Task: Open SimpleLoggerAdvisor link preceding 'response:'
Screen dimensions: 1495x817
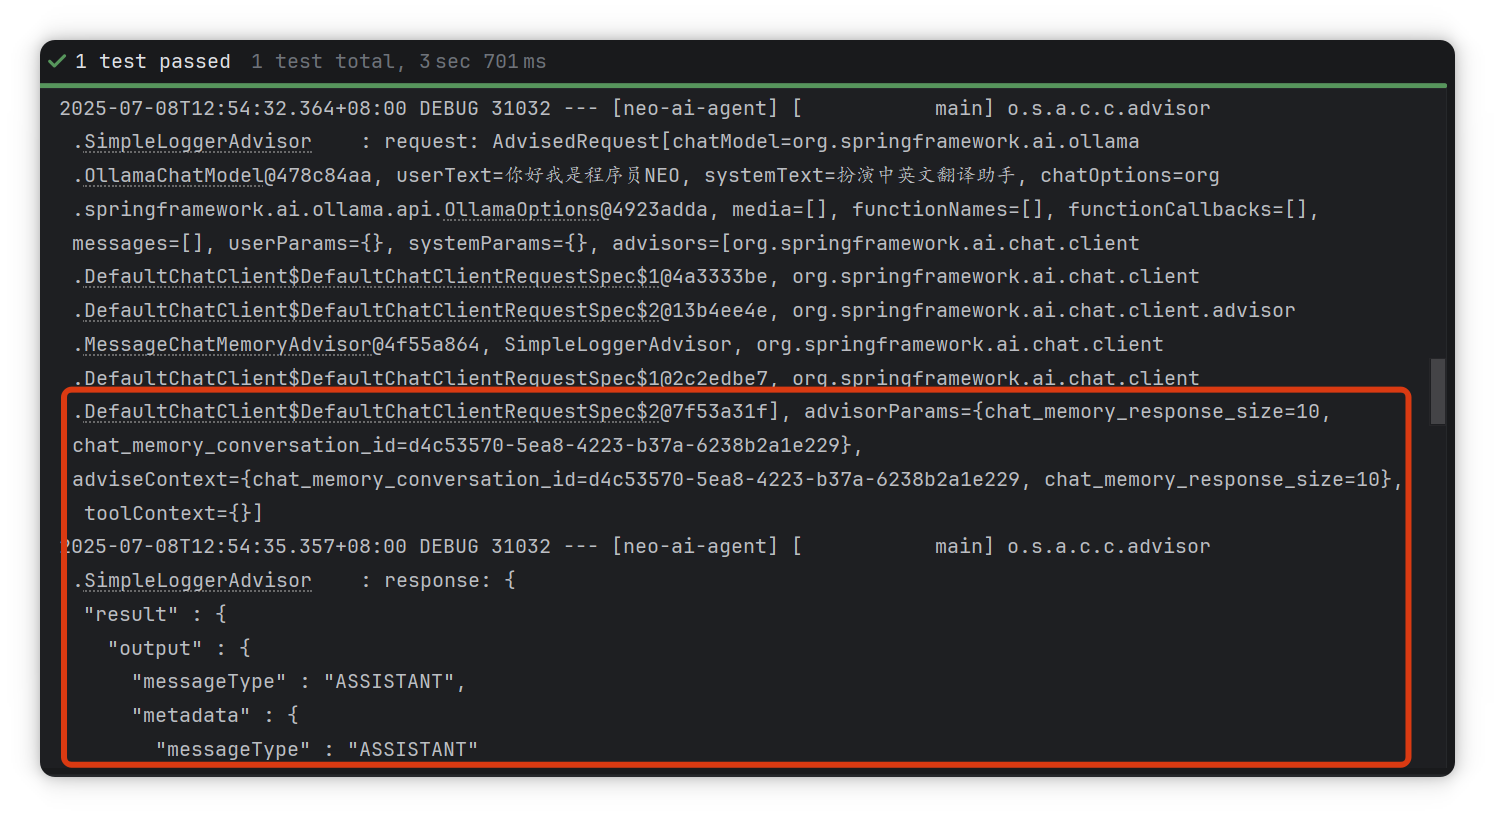Action: pos(197,581)
